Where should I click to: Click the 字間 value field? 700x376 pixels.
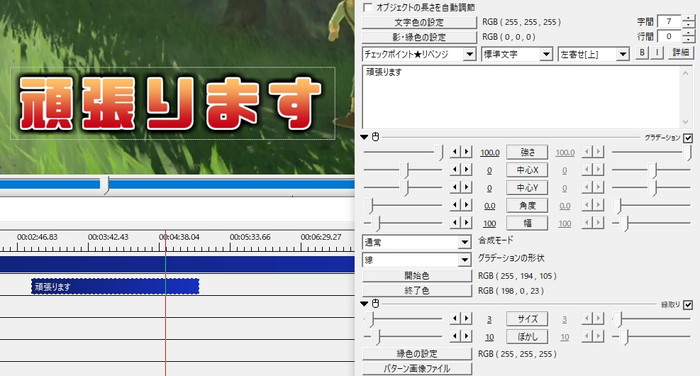click(670, 21)
